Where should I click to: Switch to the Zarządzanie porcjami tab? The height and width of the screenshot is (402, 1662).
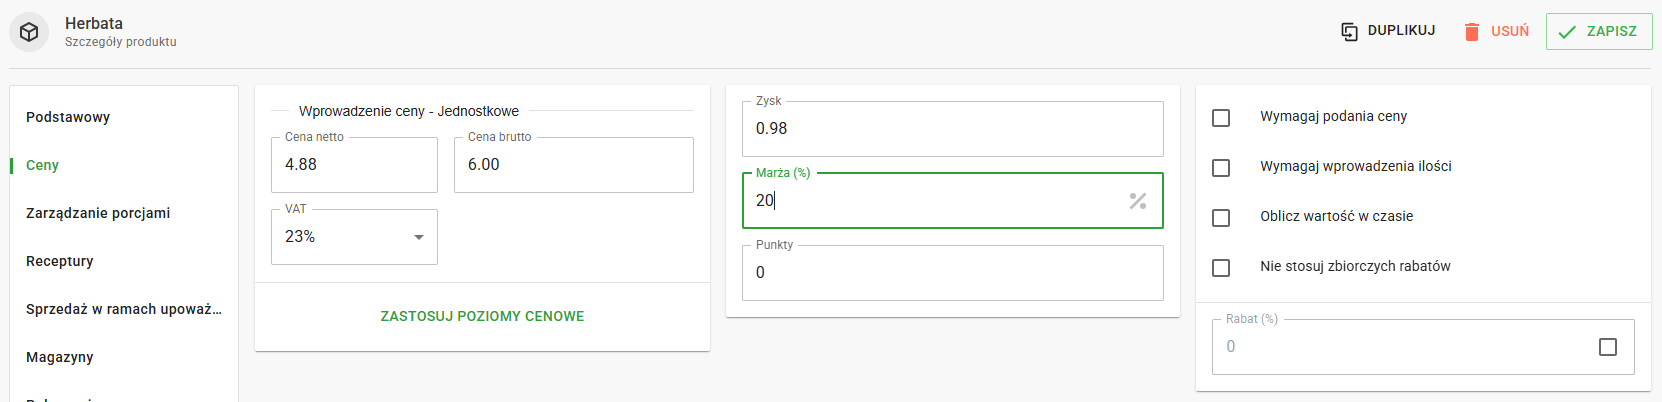pos(98,213)
